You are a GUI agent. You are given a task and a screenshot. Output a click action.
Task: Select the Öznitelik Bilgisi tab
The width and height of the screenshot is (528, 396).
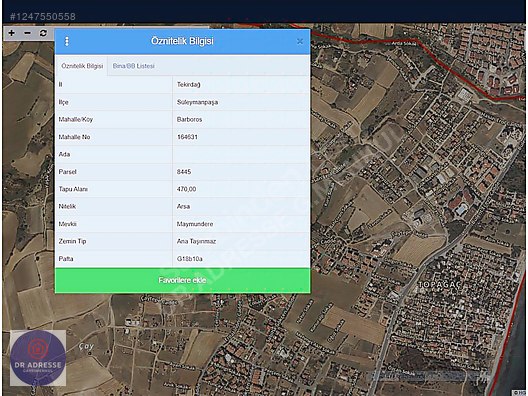pos(82,66)
